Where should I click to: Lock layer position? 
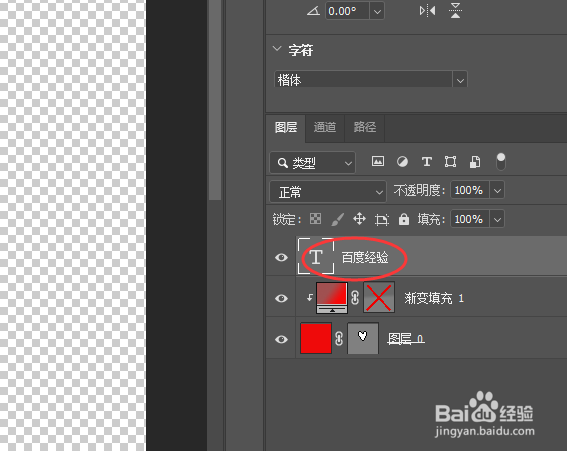click(359, 219)
